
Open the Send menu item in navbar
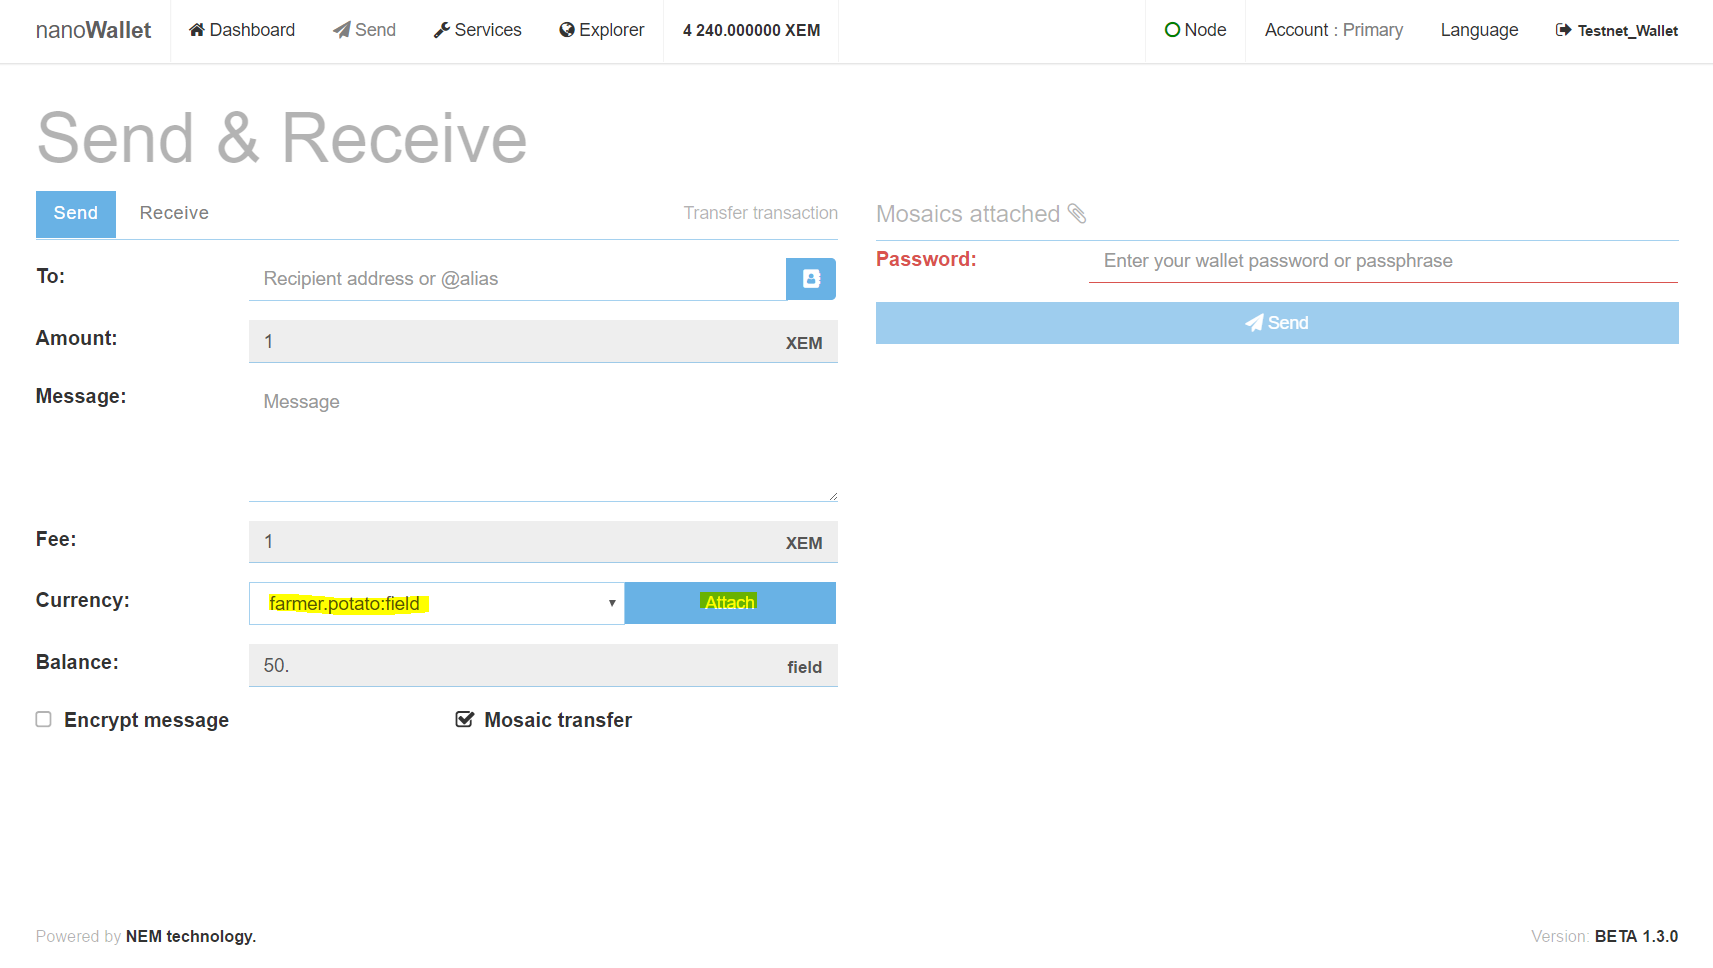click(x=364, y=30)
